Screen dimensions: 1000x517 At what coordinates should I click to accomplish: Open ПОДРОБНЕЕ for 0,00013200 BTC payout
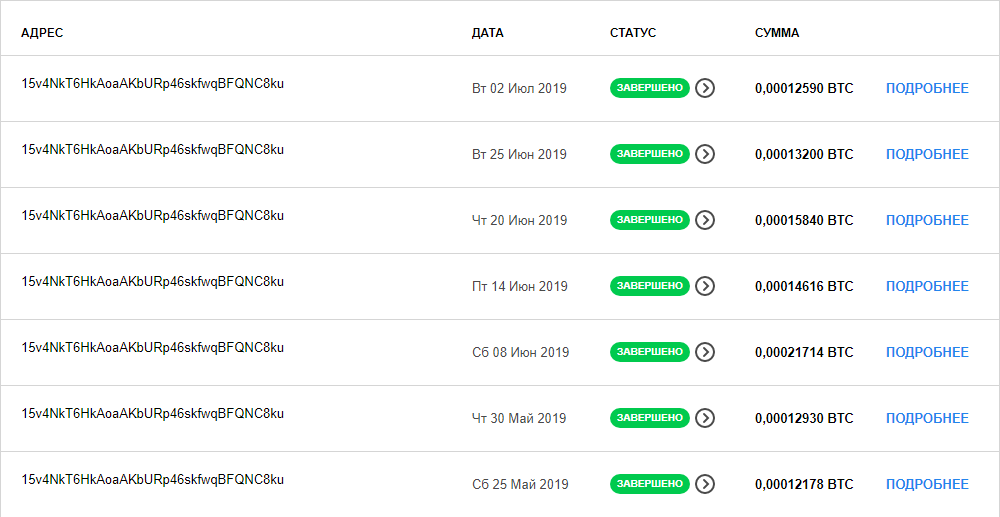[x=927, y=154]
